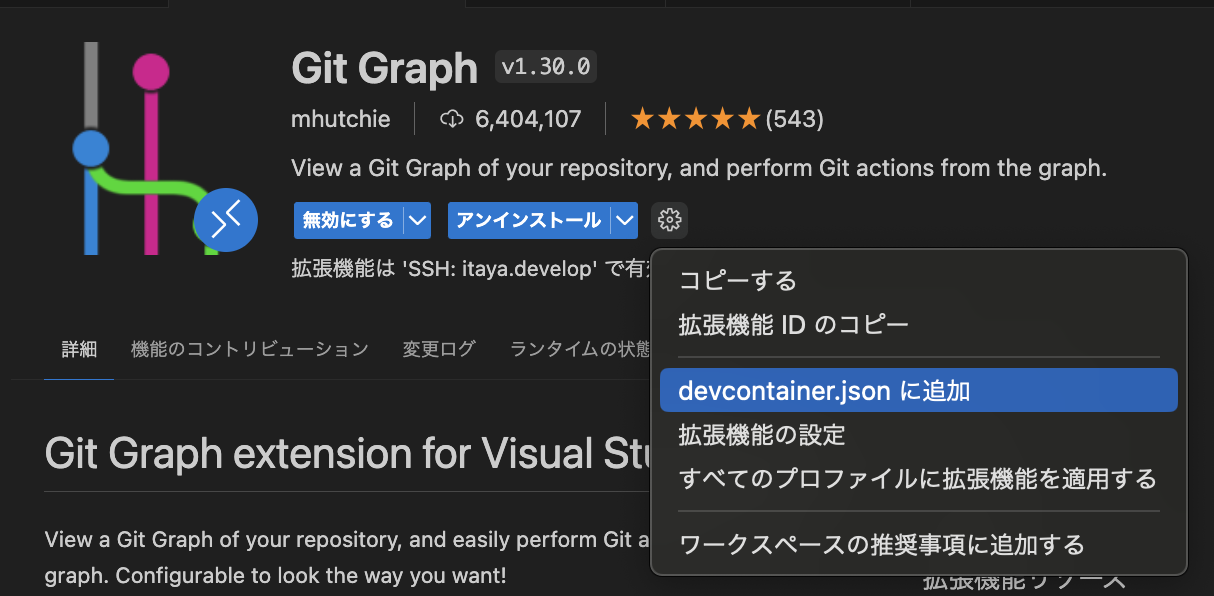
Task: Click the mhutchie publisher link
Action: pos(340,120)
